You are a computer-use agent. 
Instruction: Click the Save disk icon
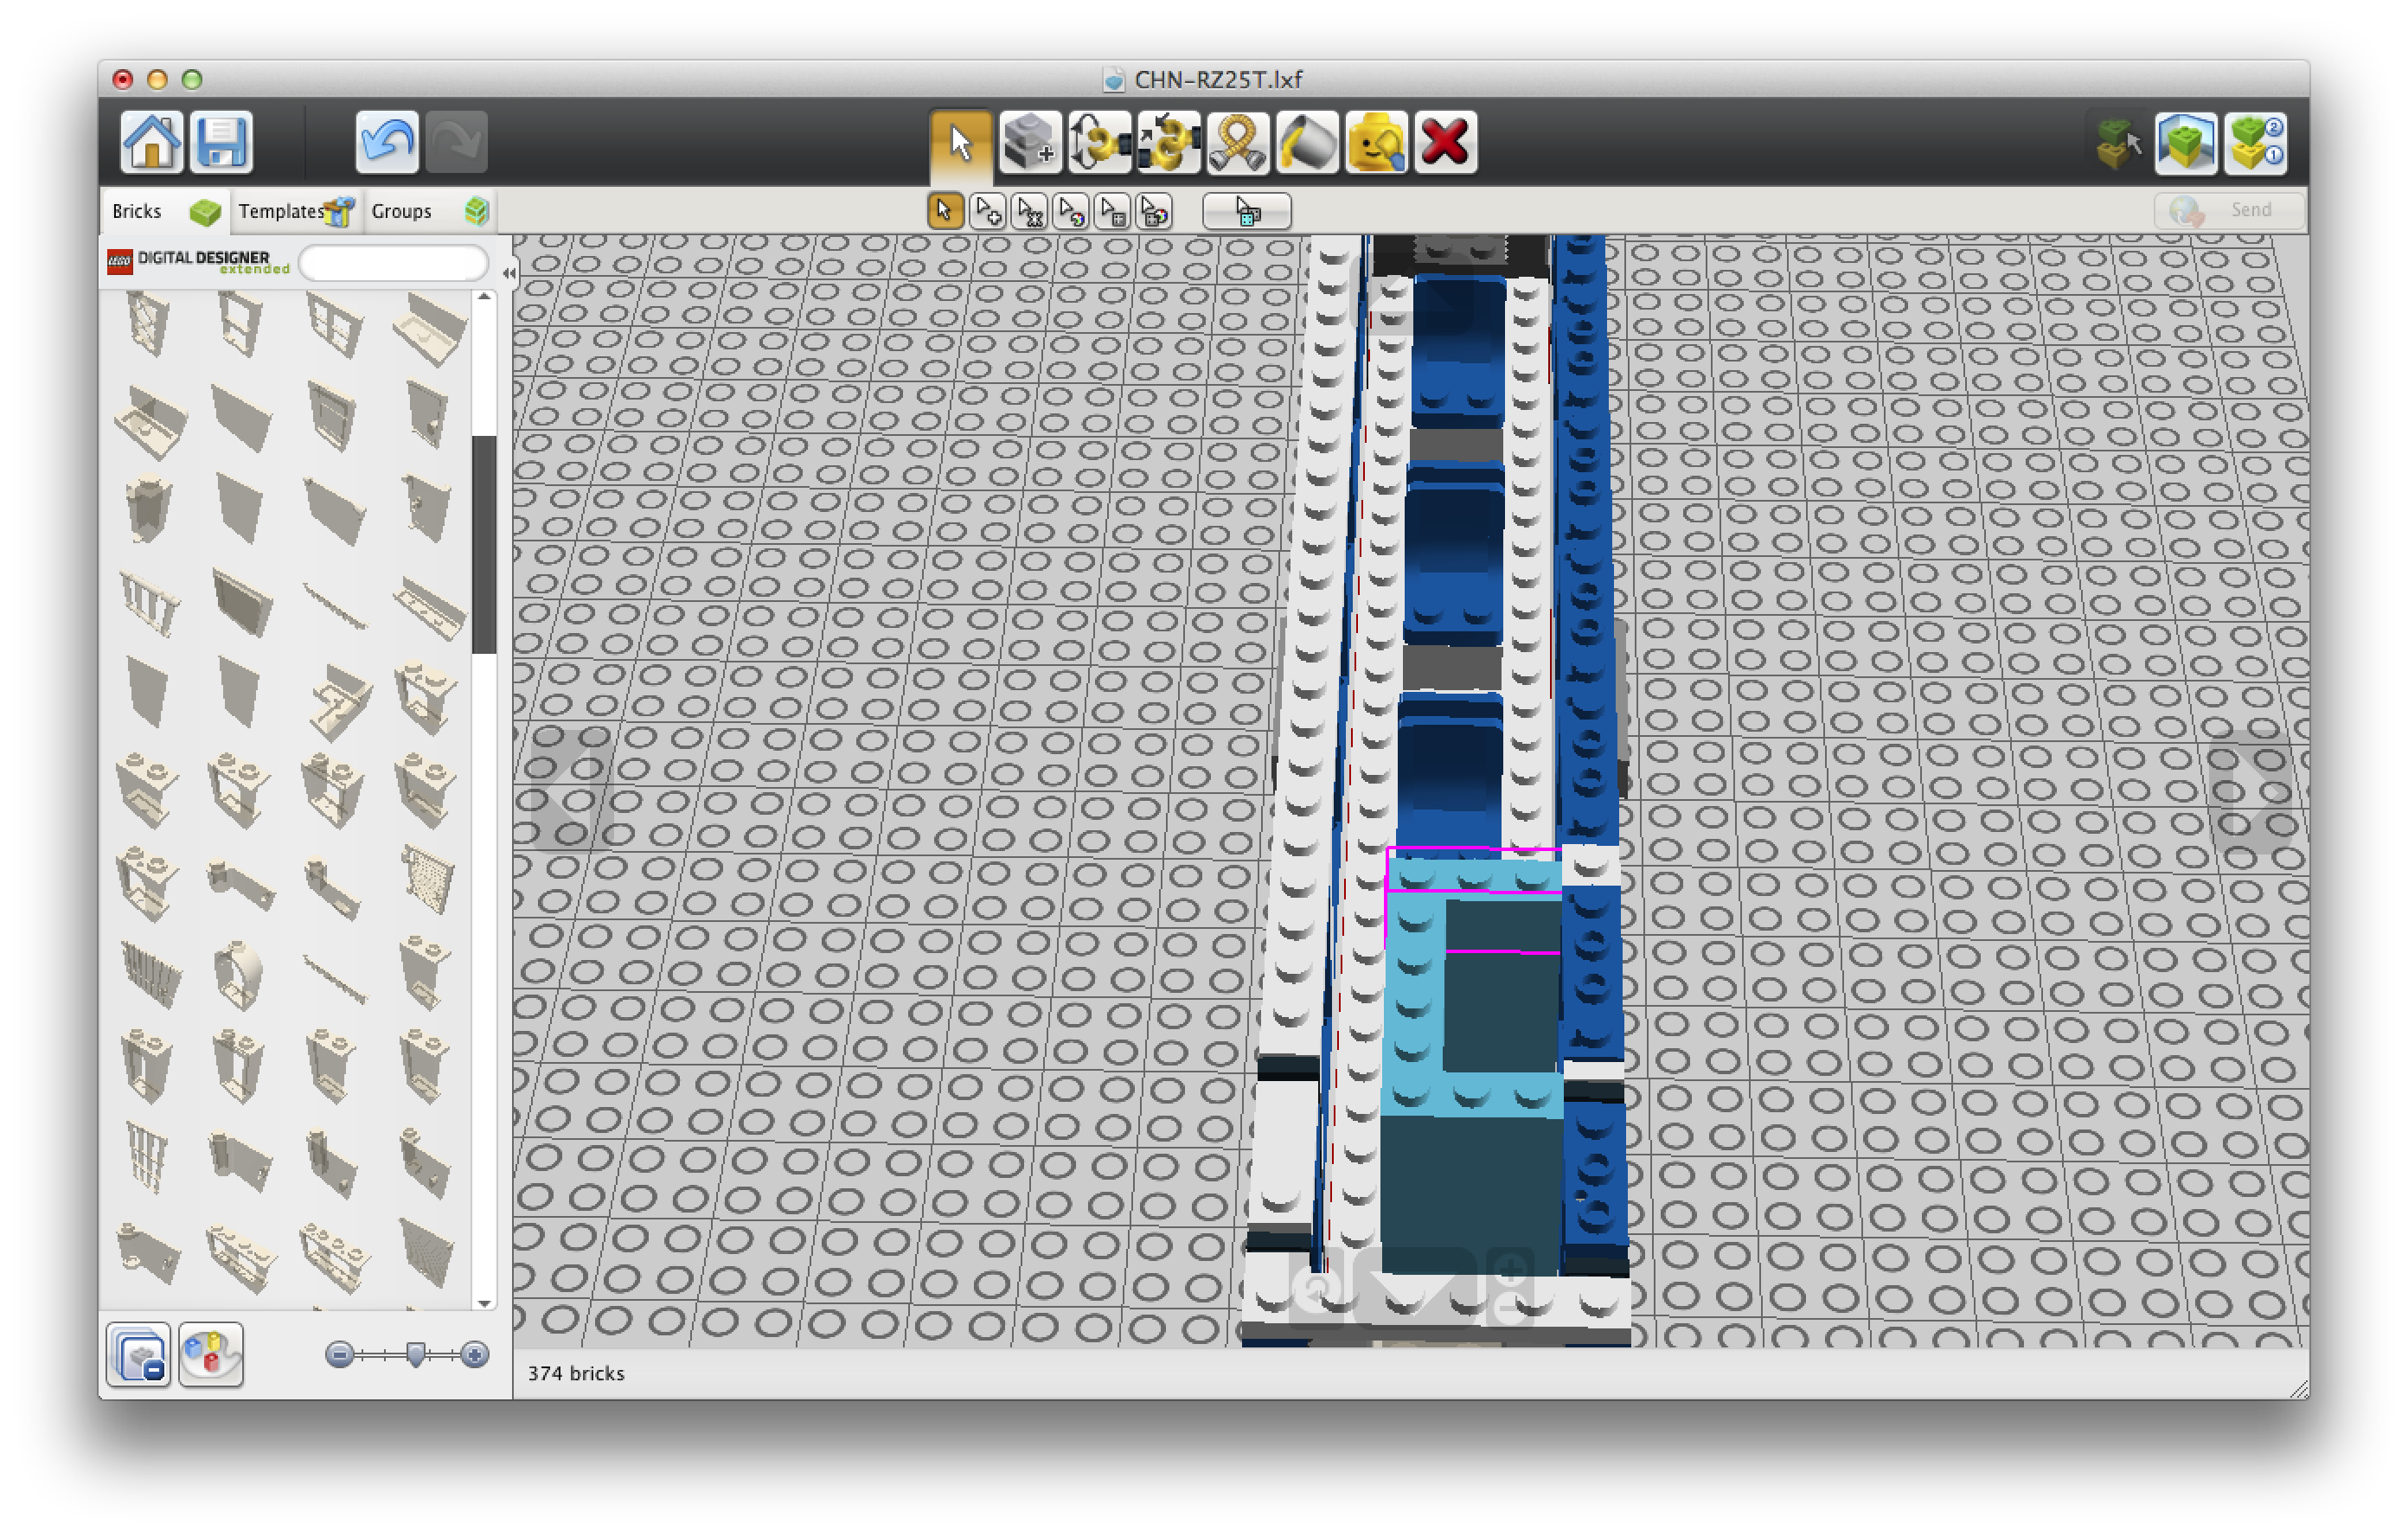tap(221, 142)
